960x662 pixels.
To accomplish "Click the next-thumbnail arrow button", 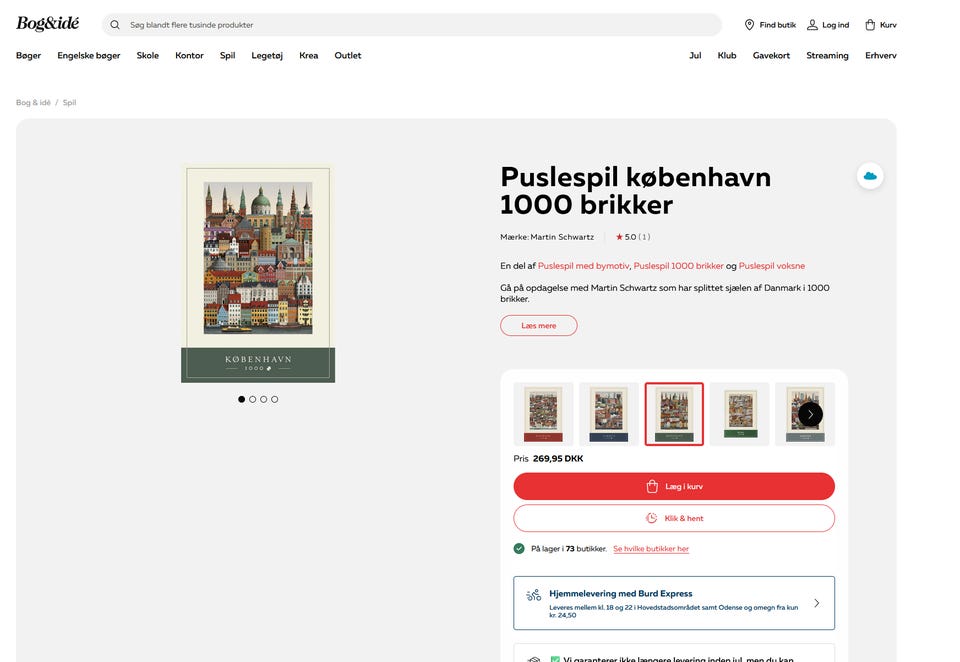I will (810, 413).
